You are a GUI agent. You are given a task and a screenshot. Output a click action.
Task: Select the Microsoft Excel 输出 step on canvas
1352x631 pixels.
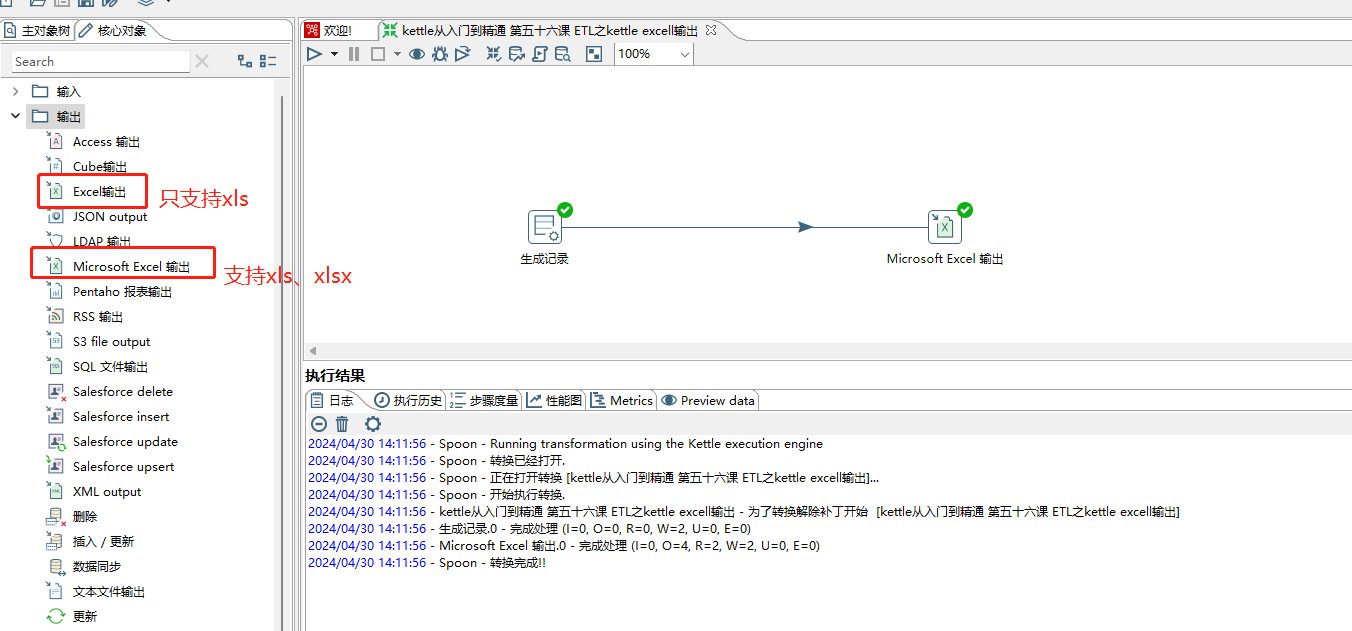[x=944, y=226]
